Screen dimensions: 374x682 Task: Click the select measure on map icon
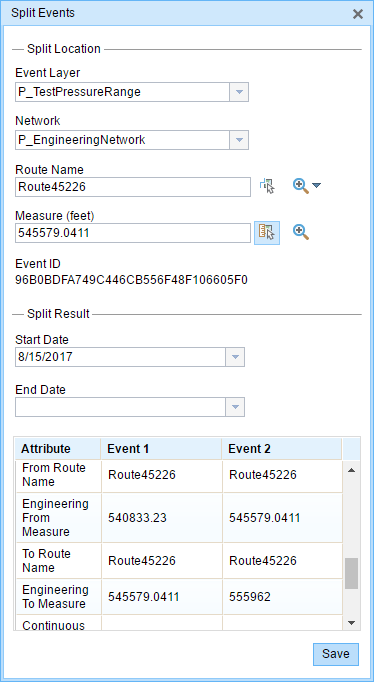click(x=267, y=233)
